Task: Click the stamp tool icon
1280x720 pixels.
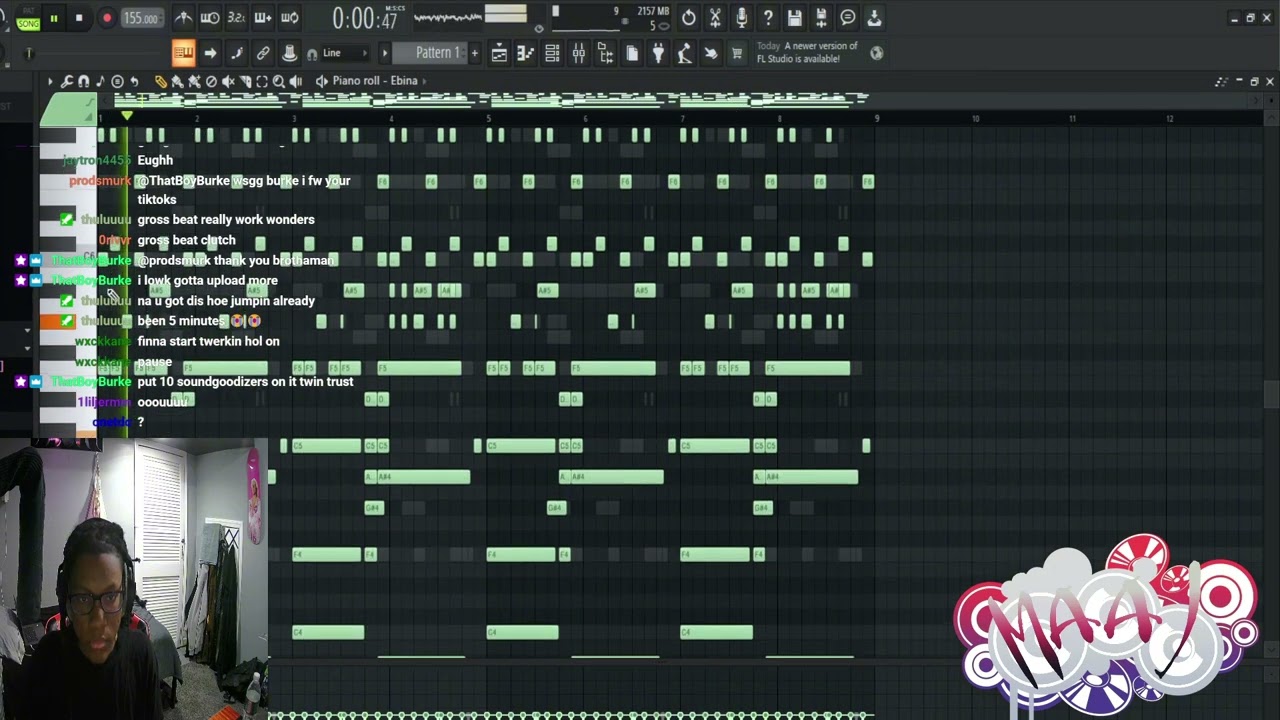Action: [x=289, y=53]
